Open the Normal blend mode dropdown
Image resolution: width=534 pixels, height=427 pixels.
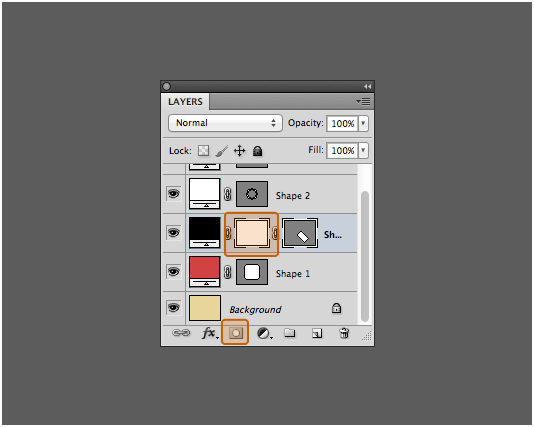(225, 123)
